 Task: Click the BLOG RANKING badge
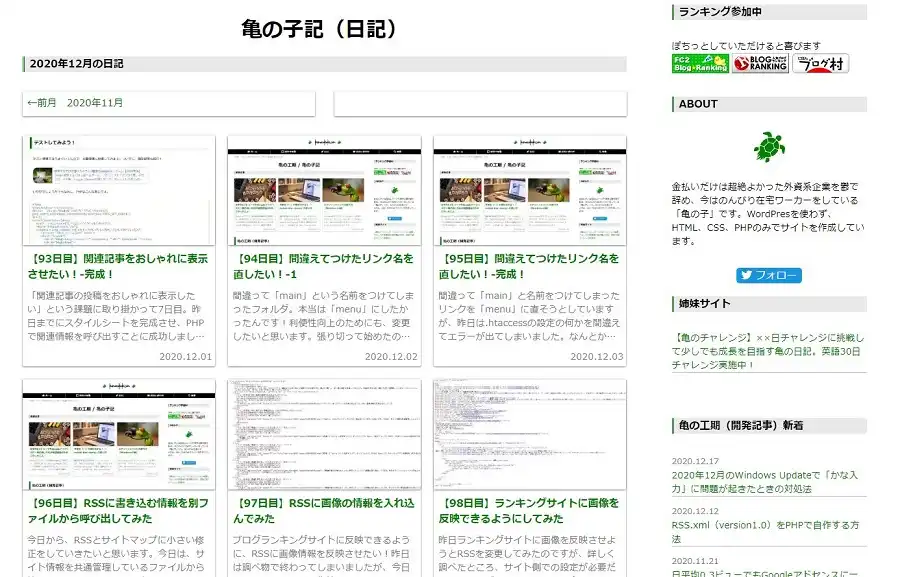758,63
